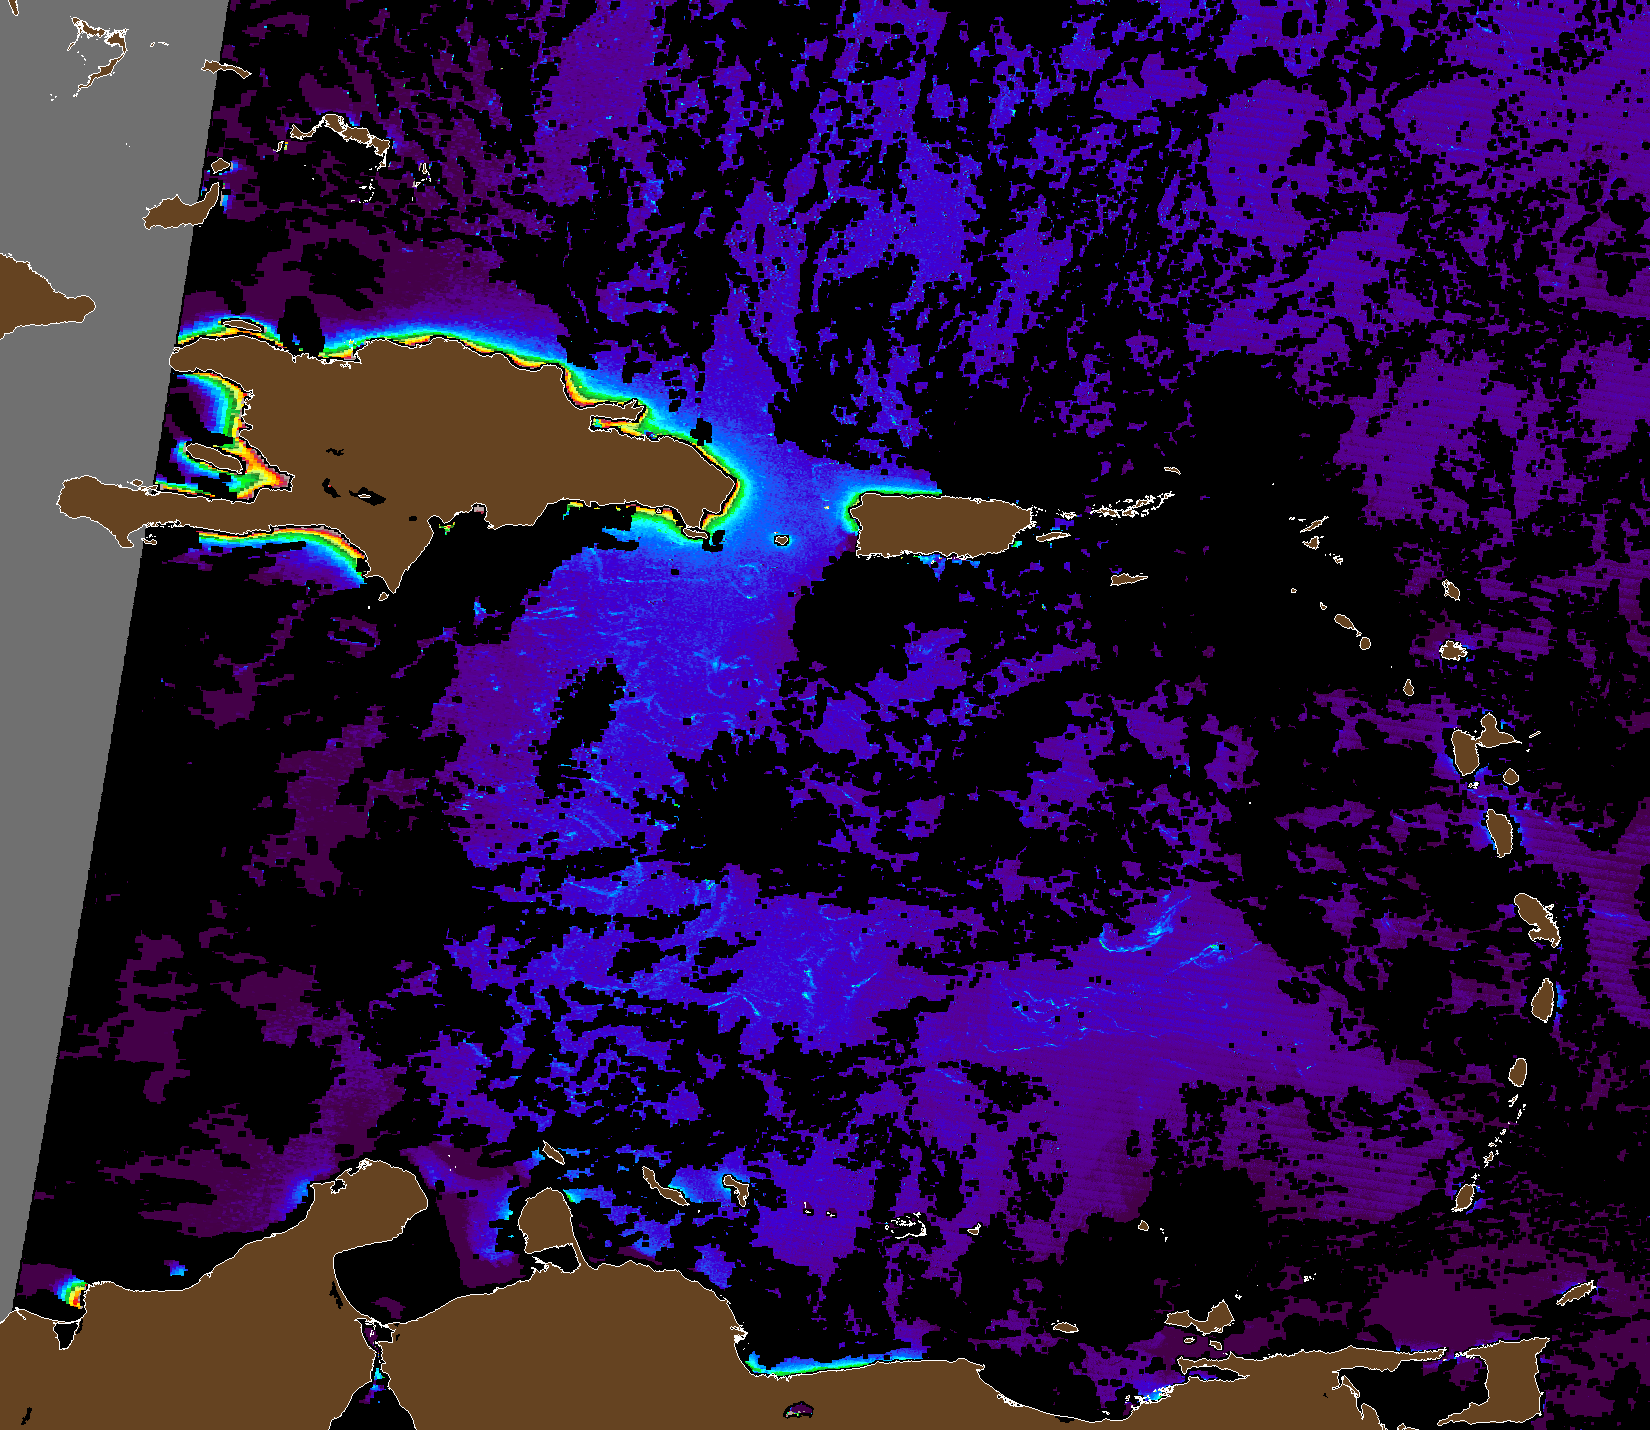Click the cyan coastal band along Venezuela's shore

[830, 1362]
